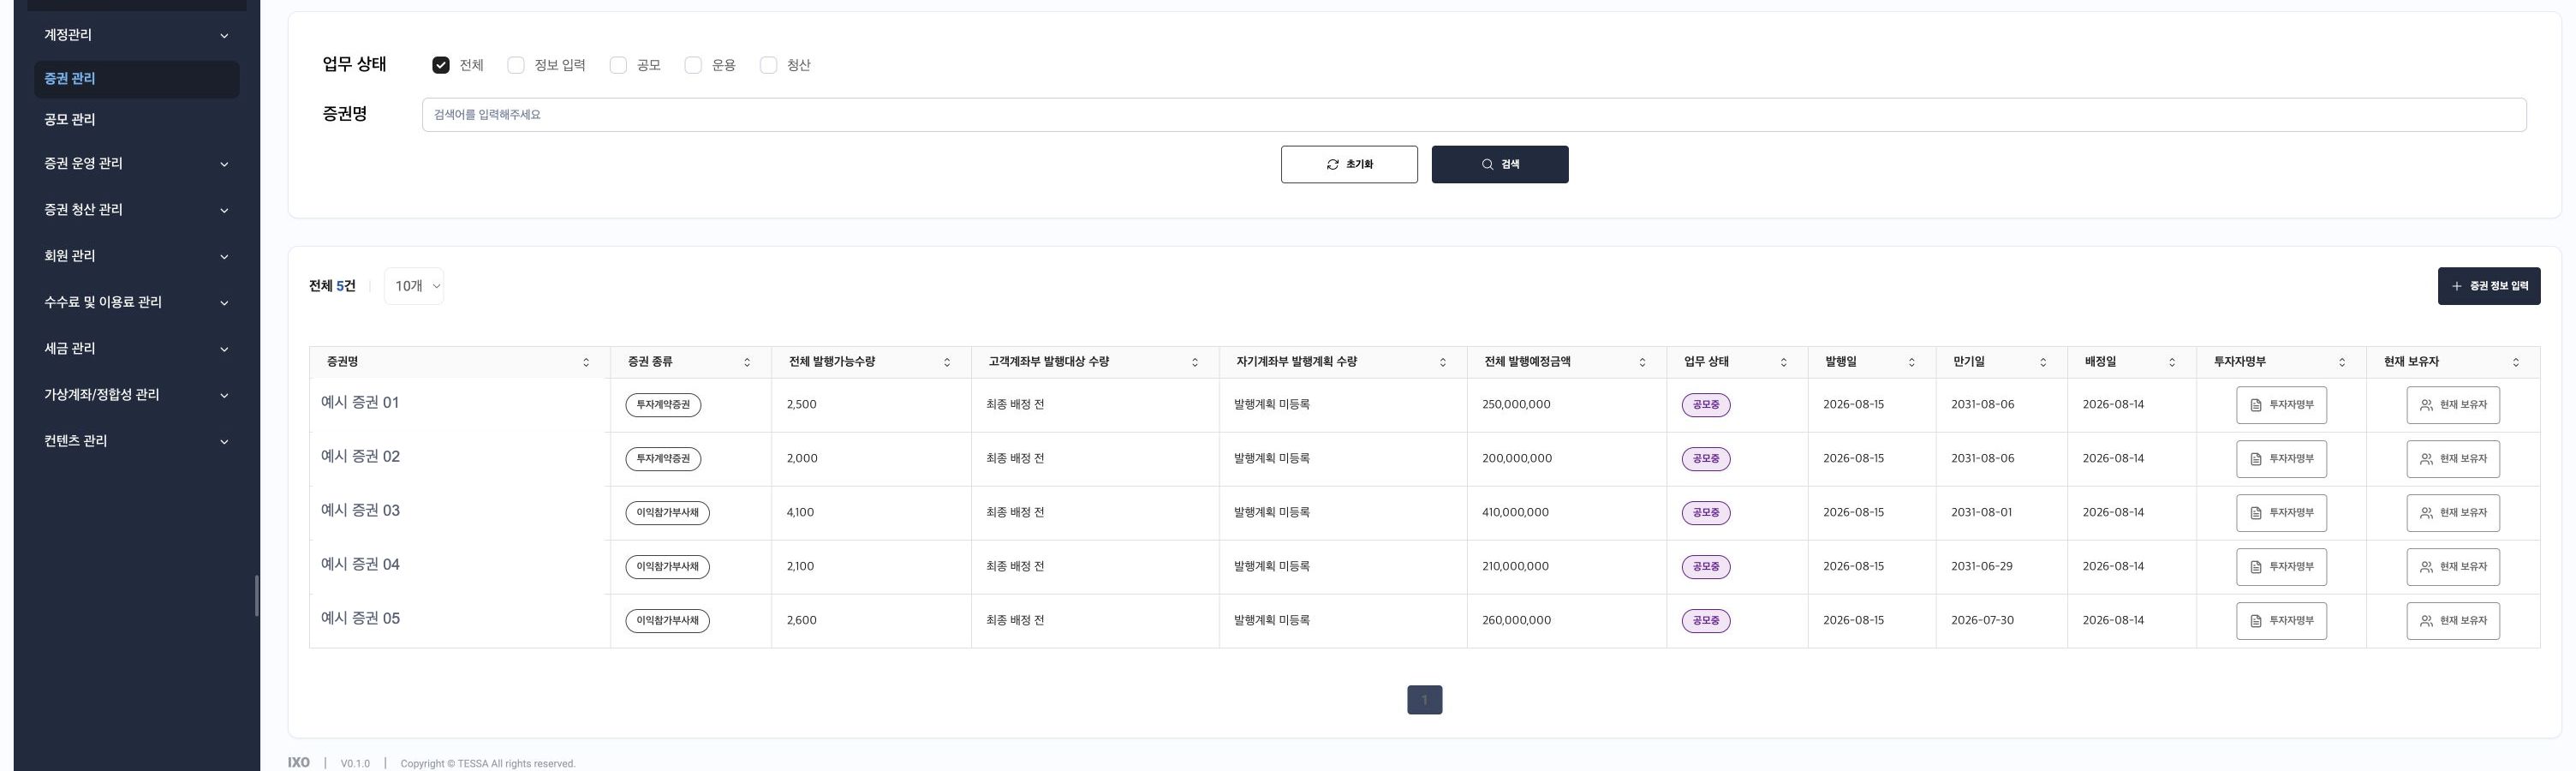Click sort icon on 전체 발행예정금액 header
The width and height of the screenshot is (2576, 771).
point(1642,362)
